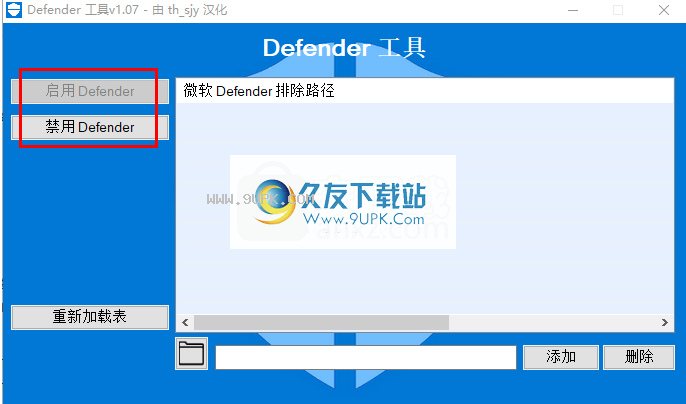
Task: Close the Defender 工具 window
Action: point(664,10)
